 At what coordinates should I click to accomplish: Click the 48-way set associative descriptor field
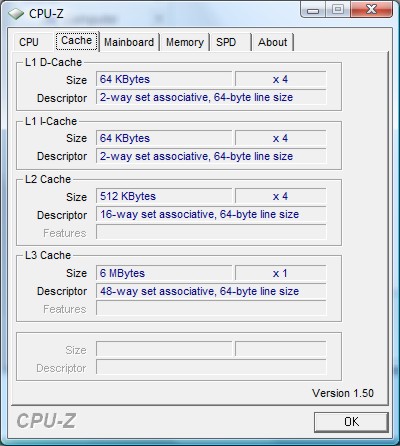(x=211, y=291)
